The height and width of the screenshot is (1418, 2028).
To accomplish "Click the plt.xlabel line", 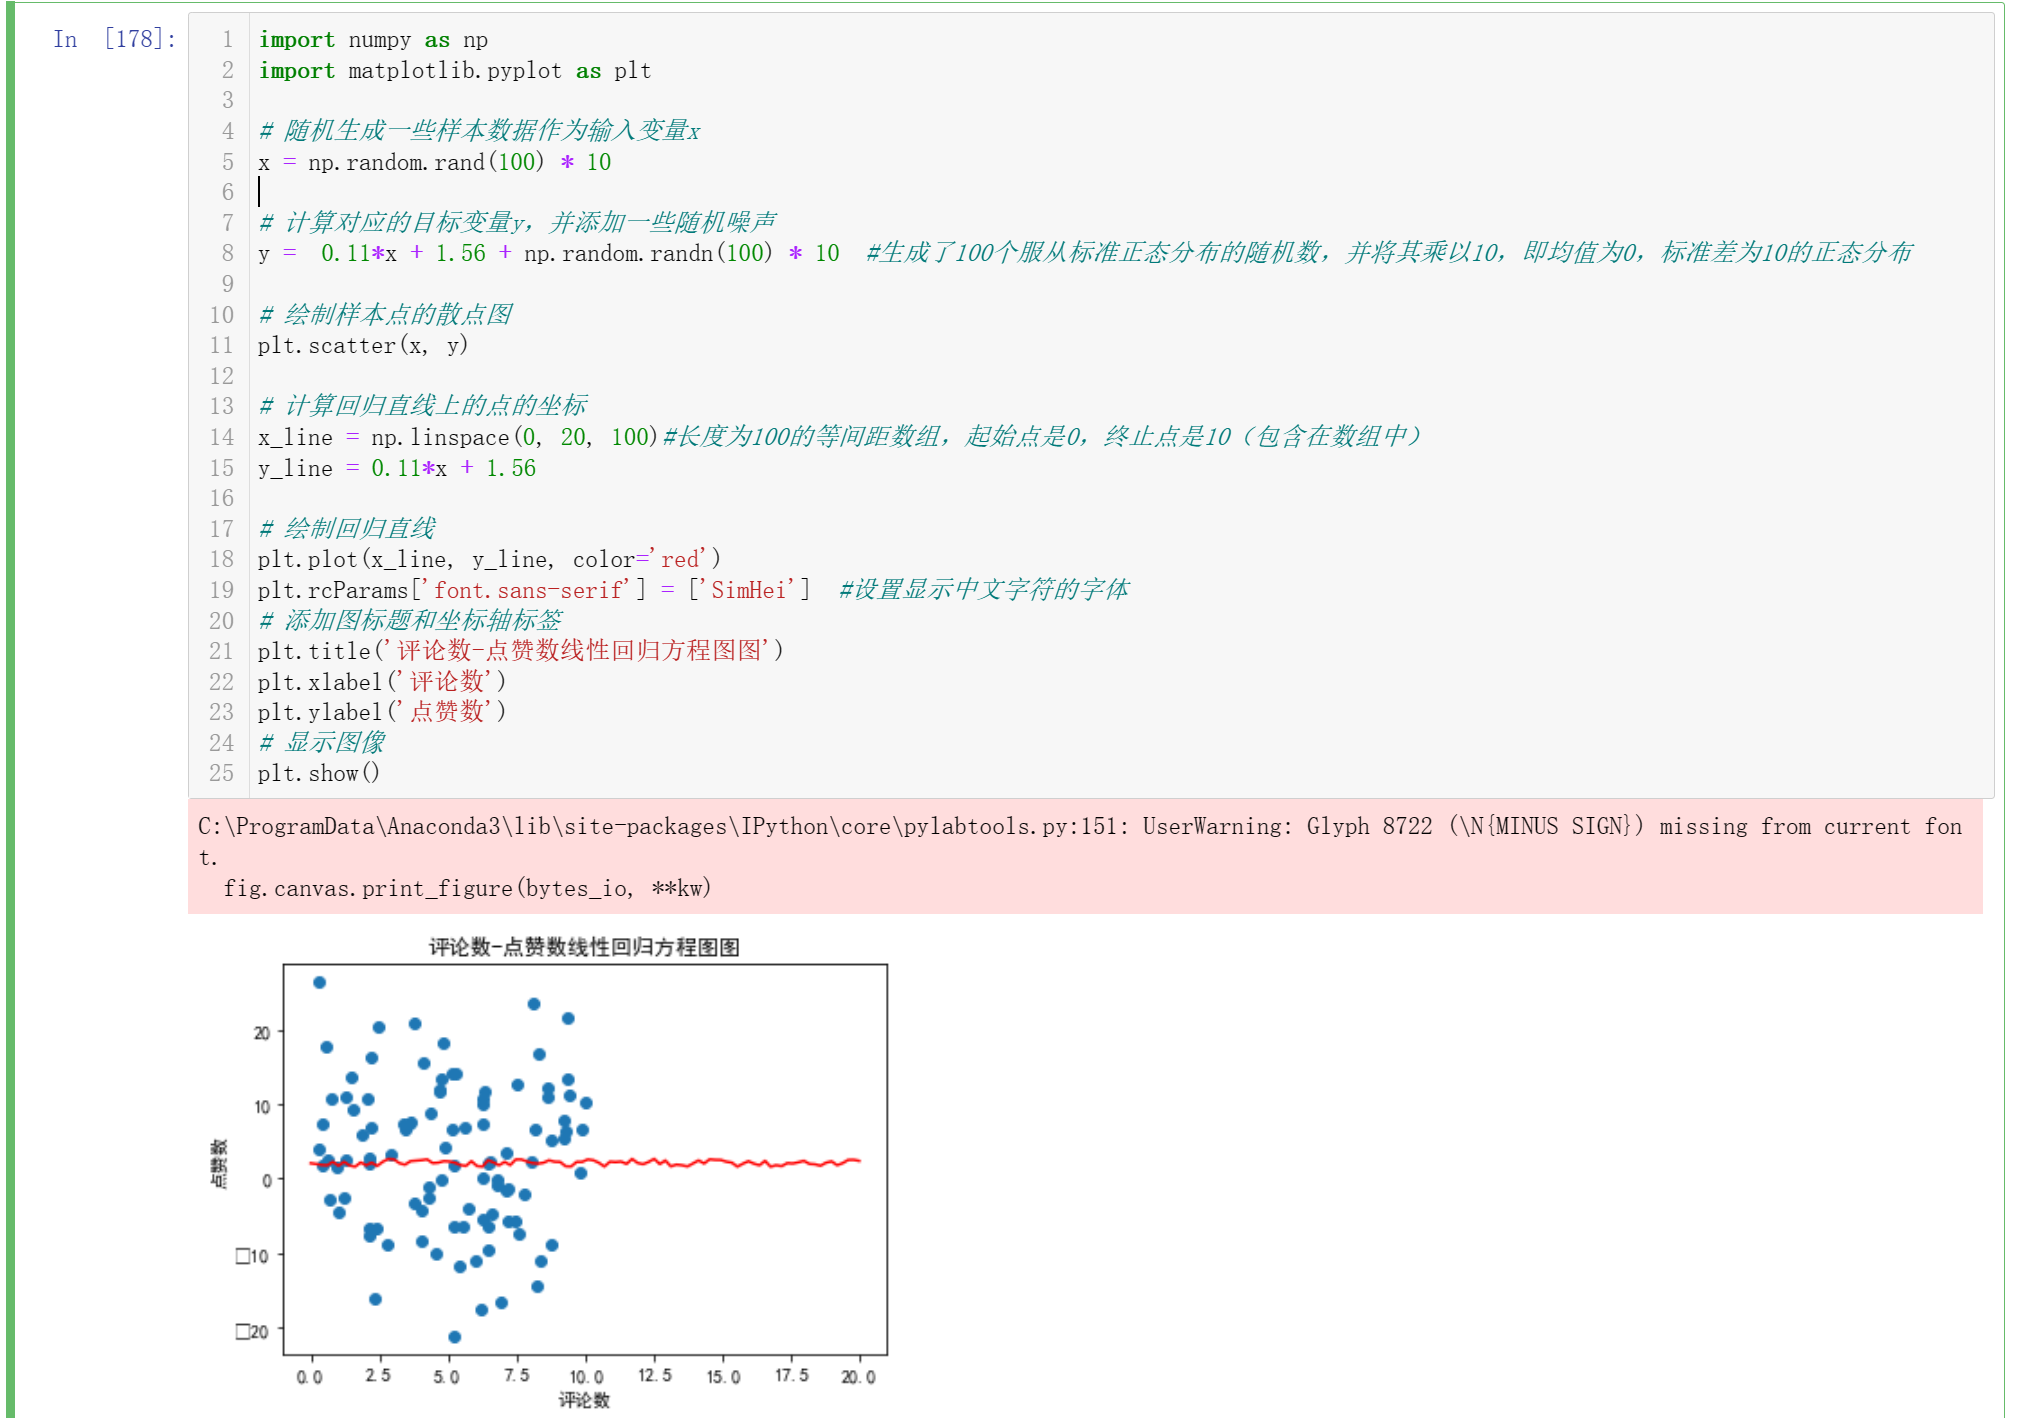I will coord(381,682).
